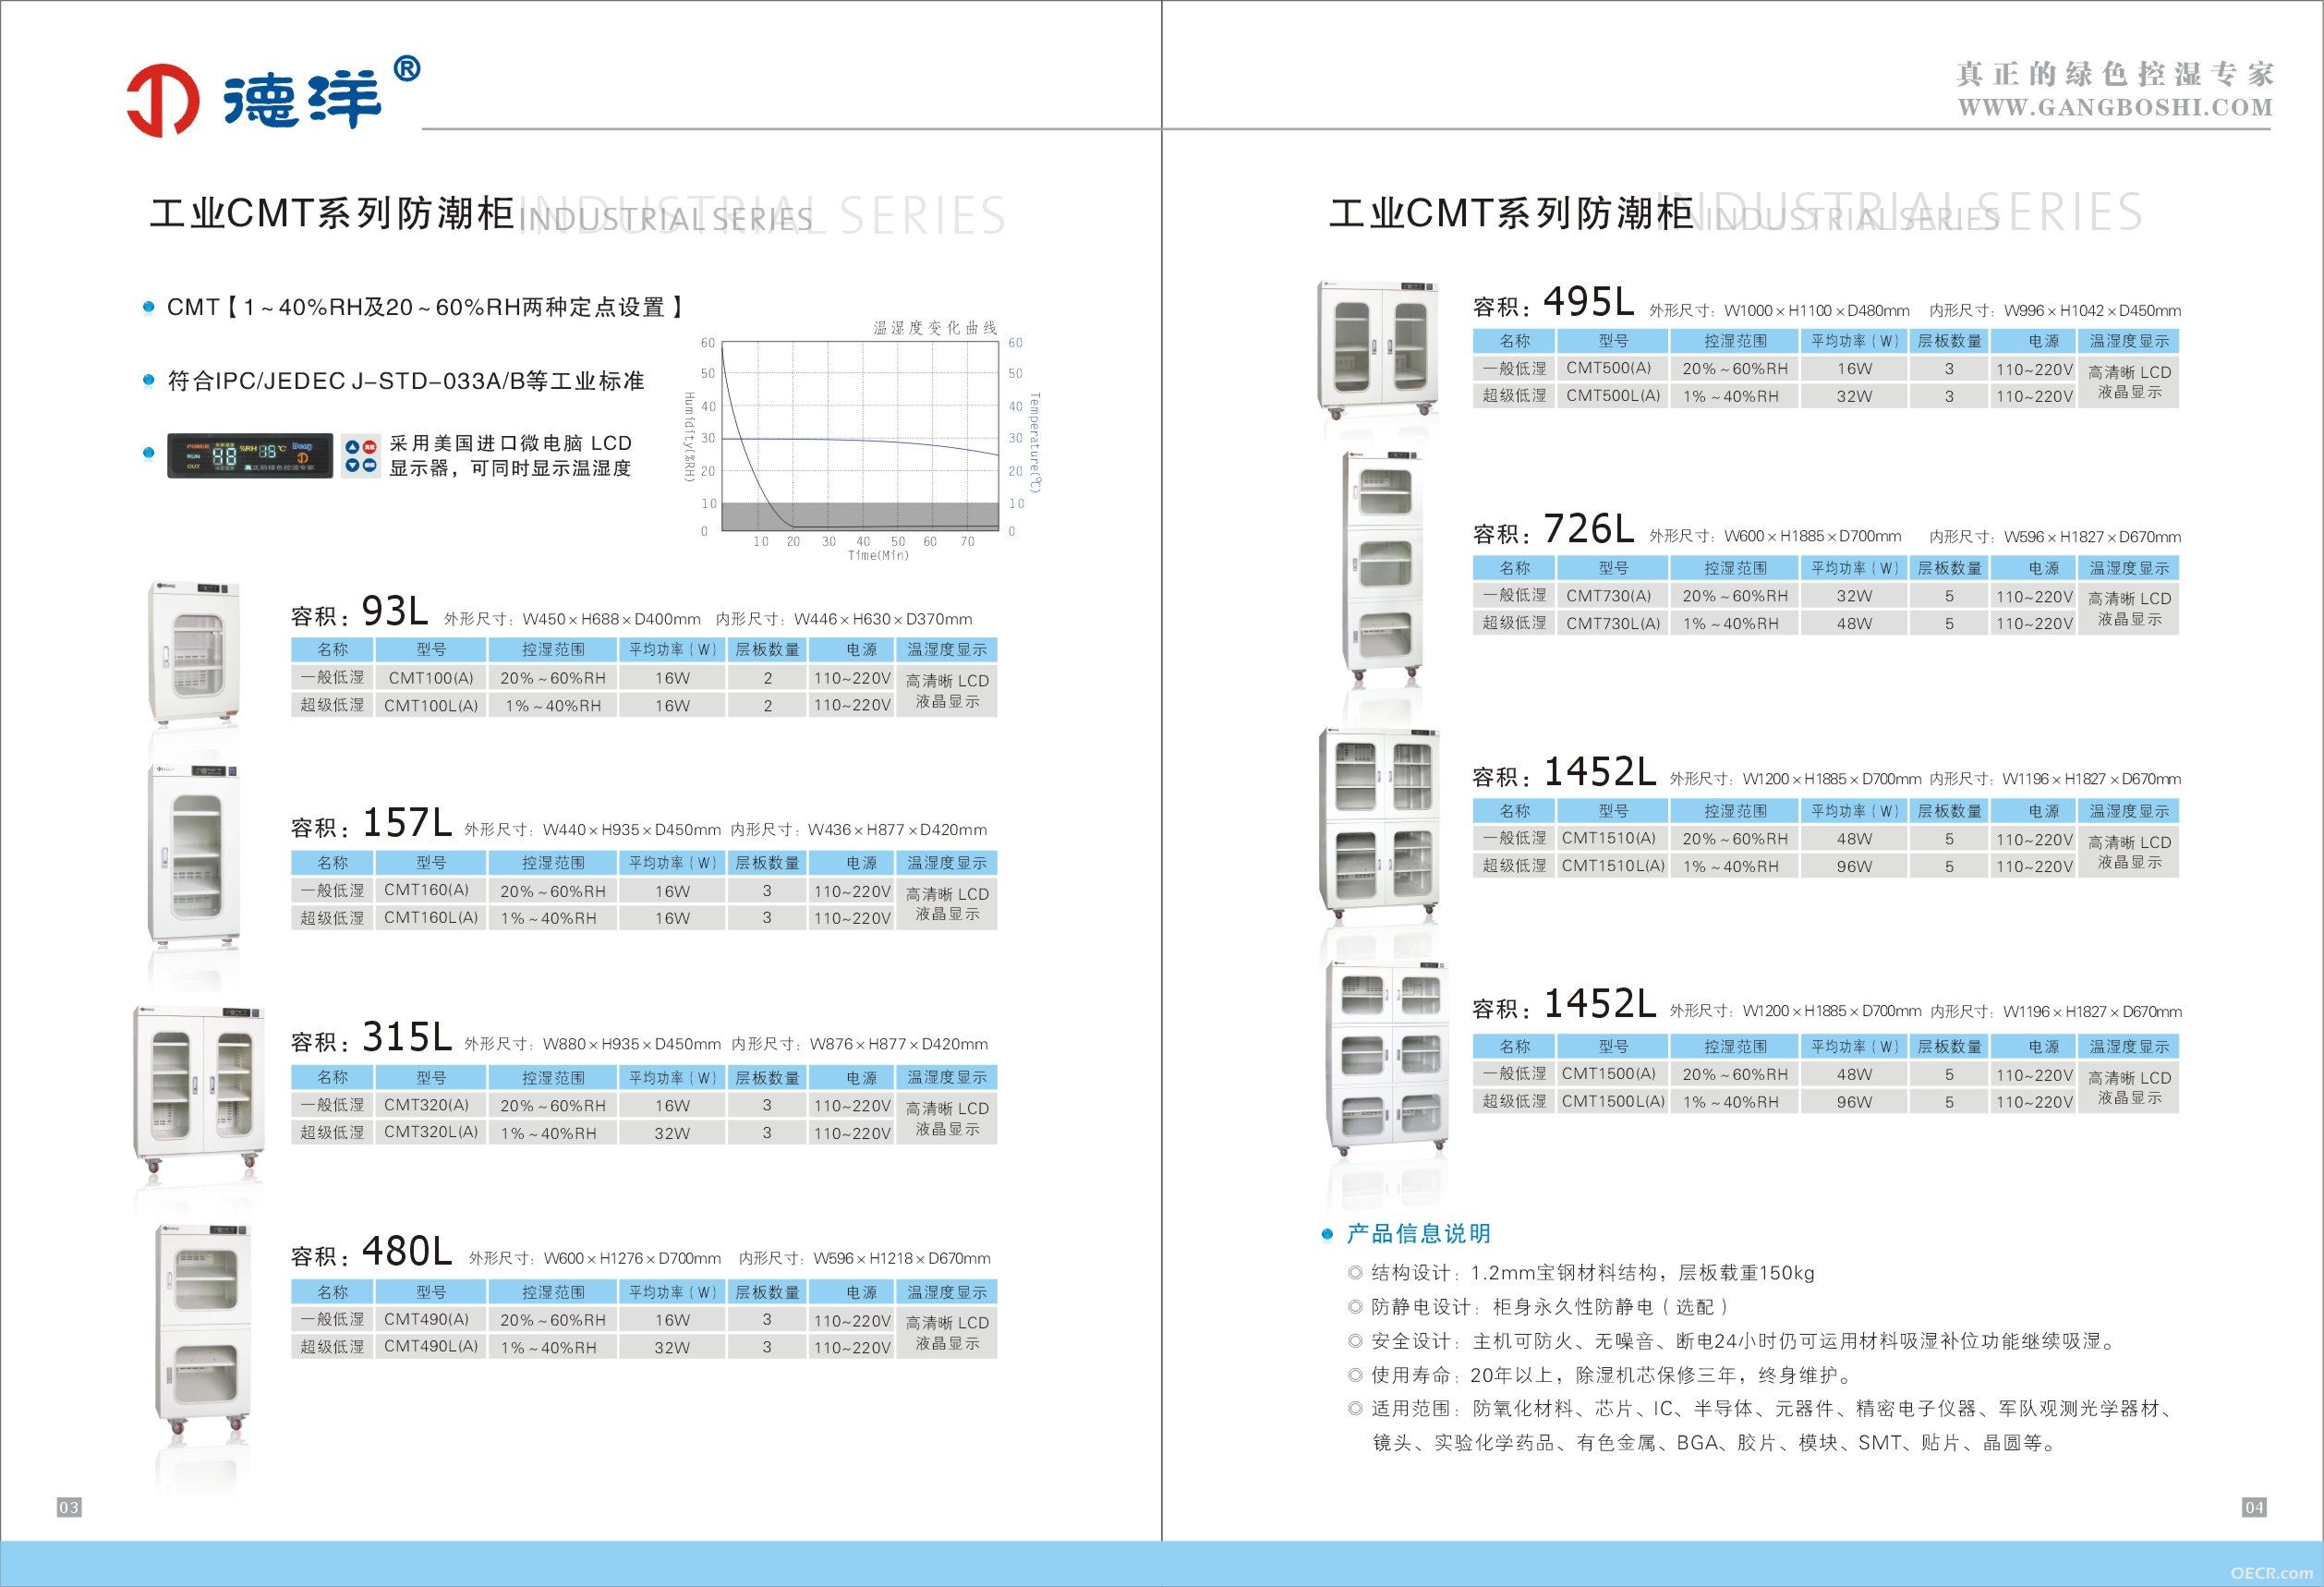Click the CMT1500 six-door cabinet image
The image size is (2324, 1587).
[1388, 1058]
